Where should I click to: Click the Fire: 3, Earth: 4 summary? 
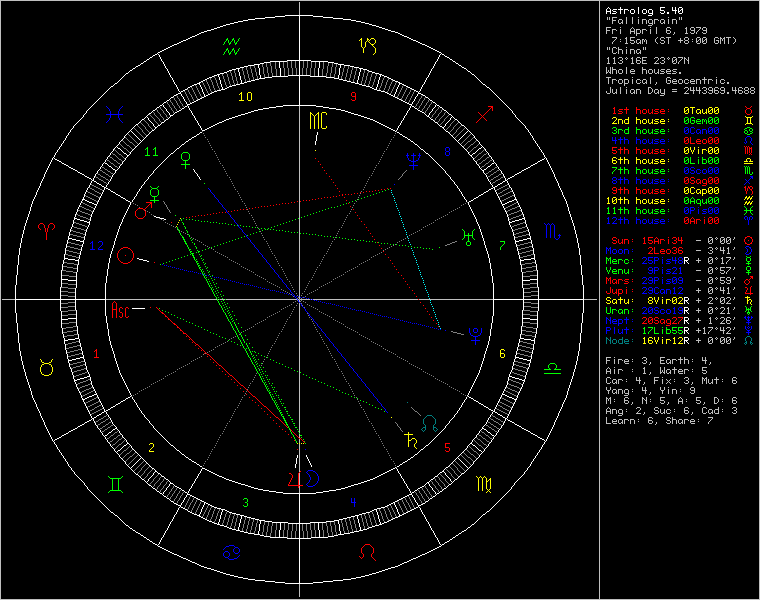[x=659, y=361]
